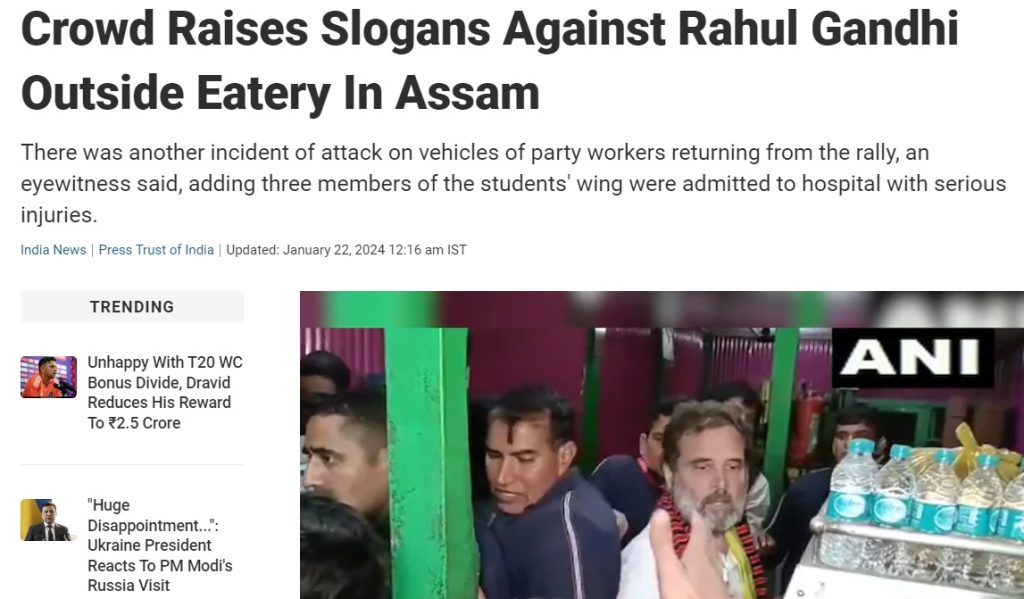1024x599 pixels.
Task: Click the large green pillar in the photo
Action: (428, 462)
